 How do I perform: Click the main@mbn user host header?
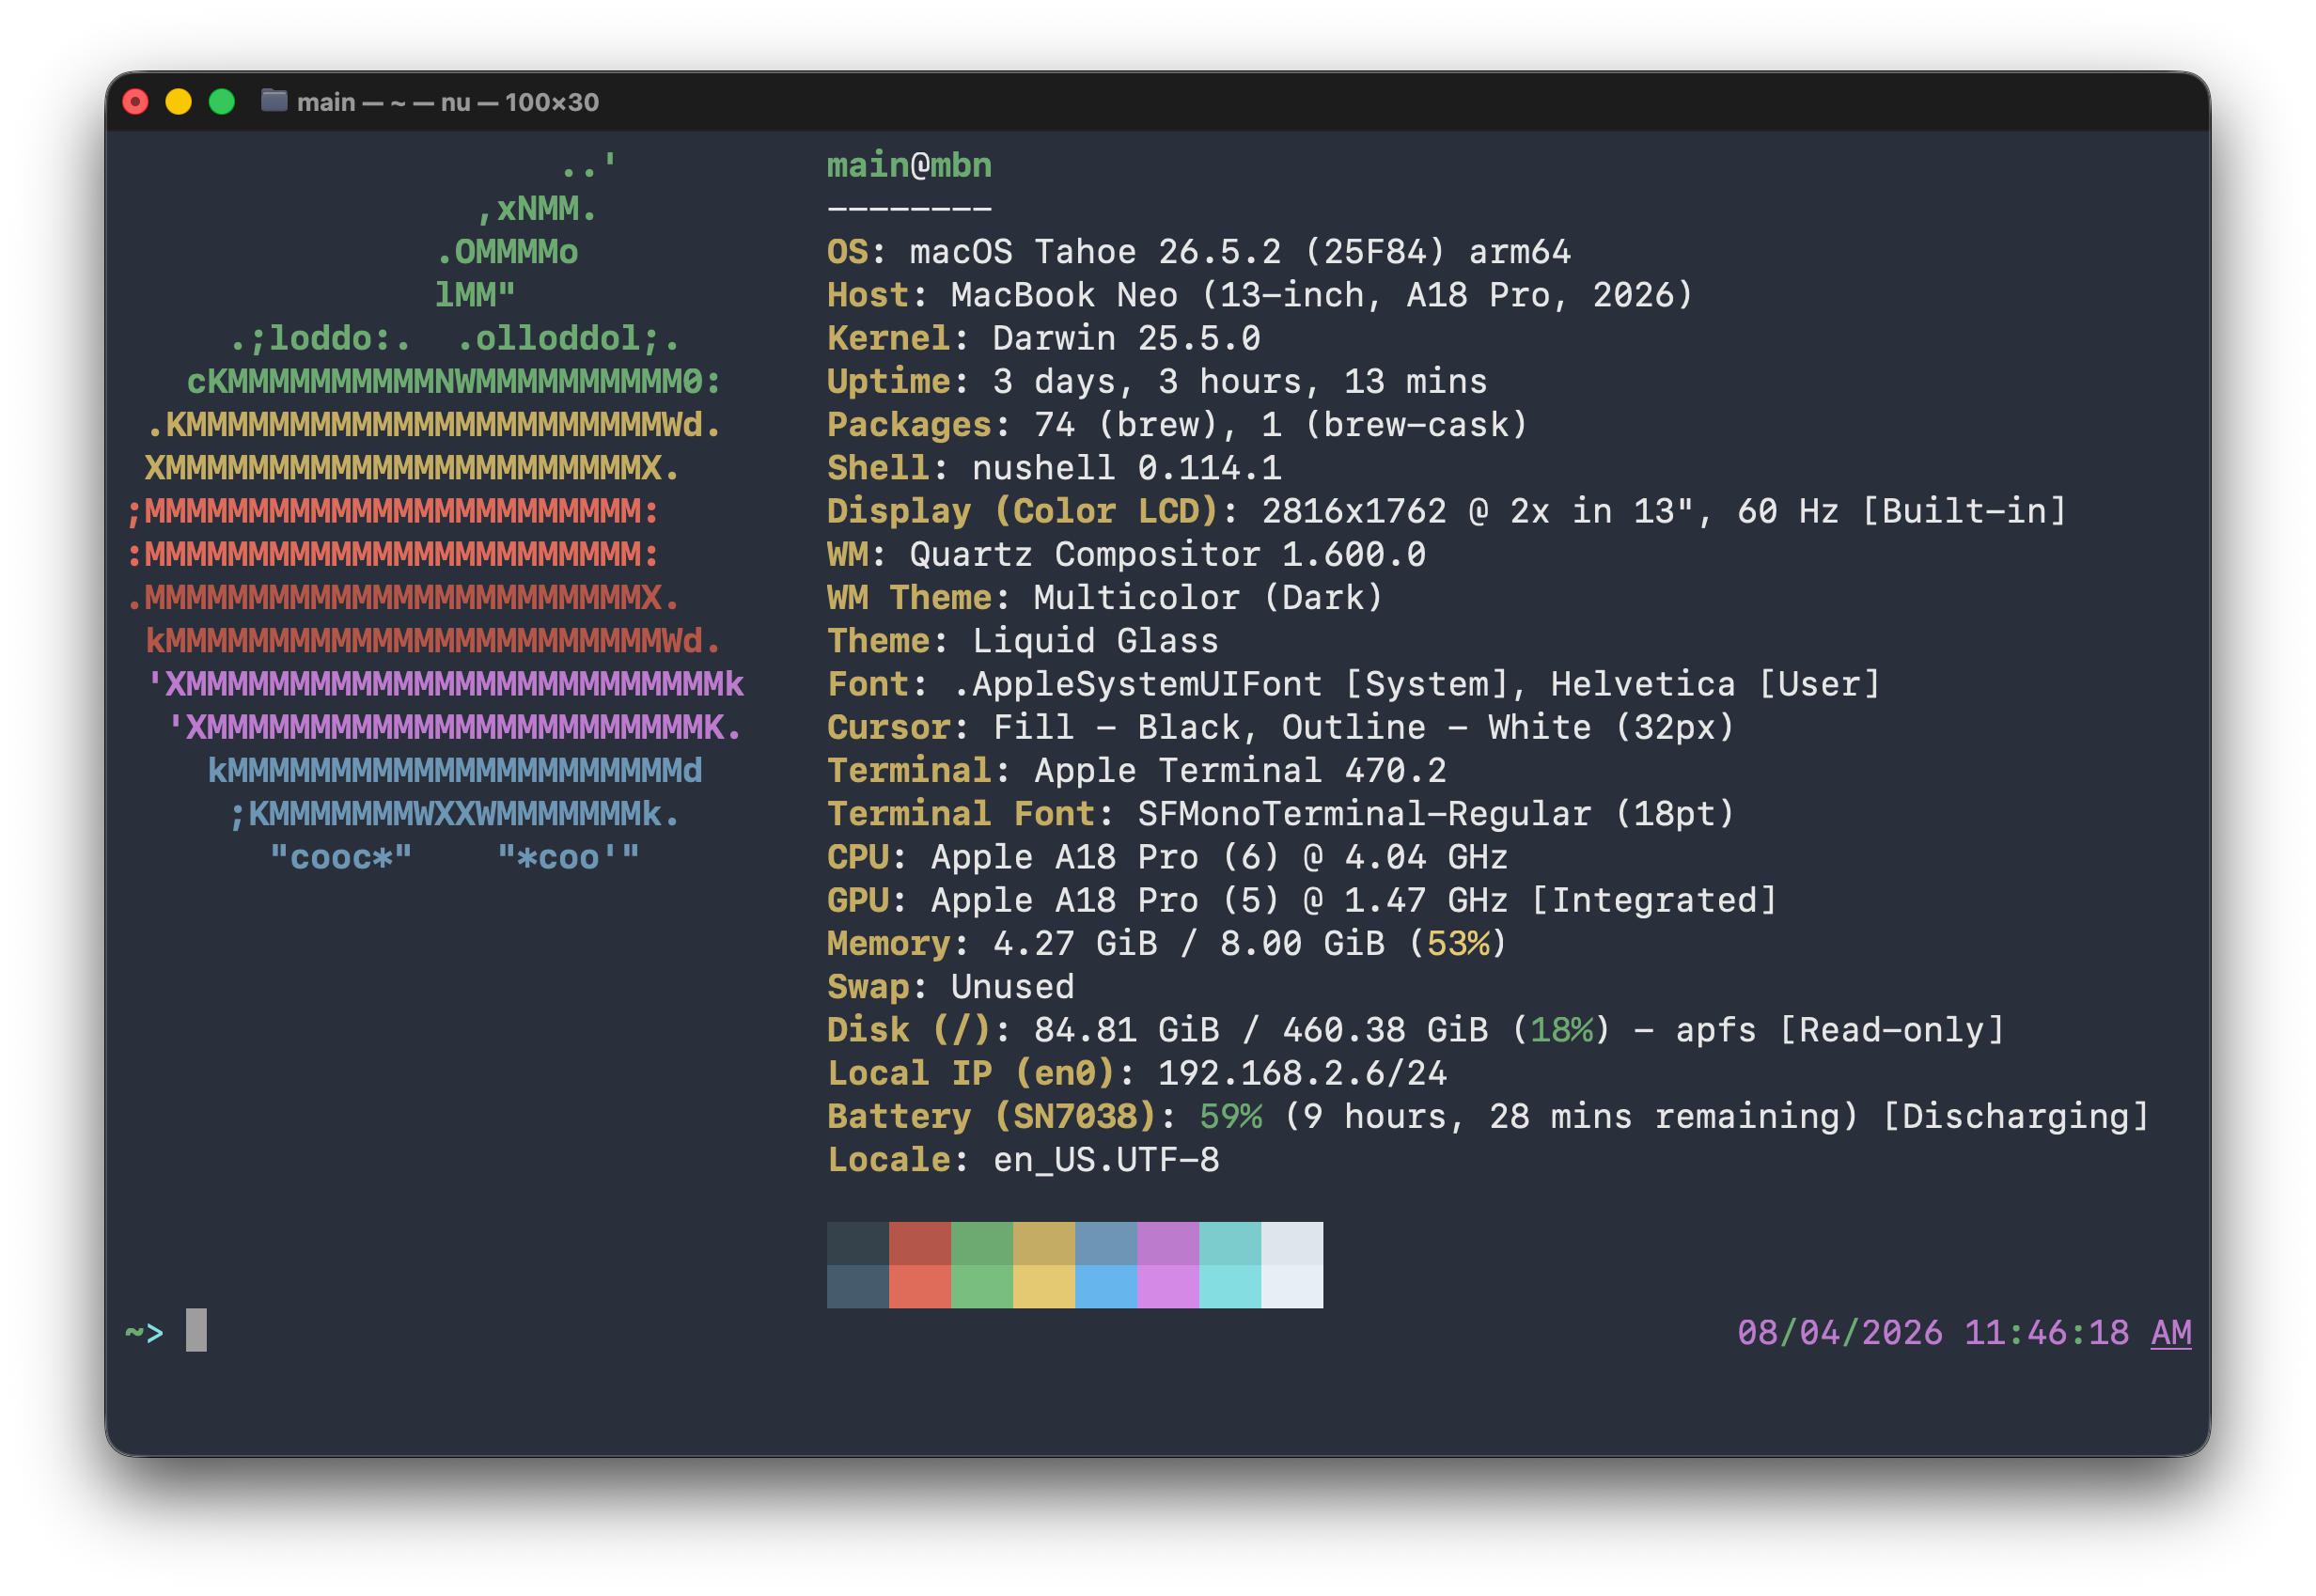tap(909, 165)
